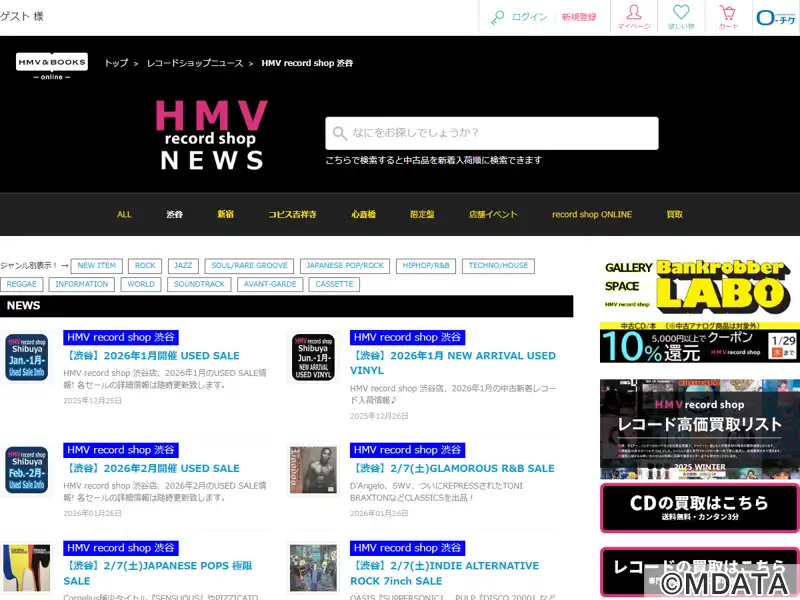This screenshot has width=800, height=600.
Task: Click shop tag above GLAMOROUS R&B SALE
Action: tap(408, 450)
